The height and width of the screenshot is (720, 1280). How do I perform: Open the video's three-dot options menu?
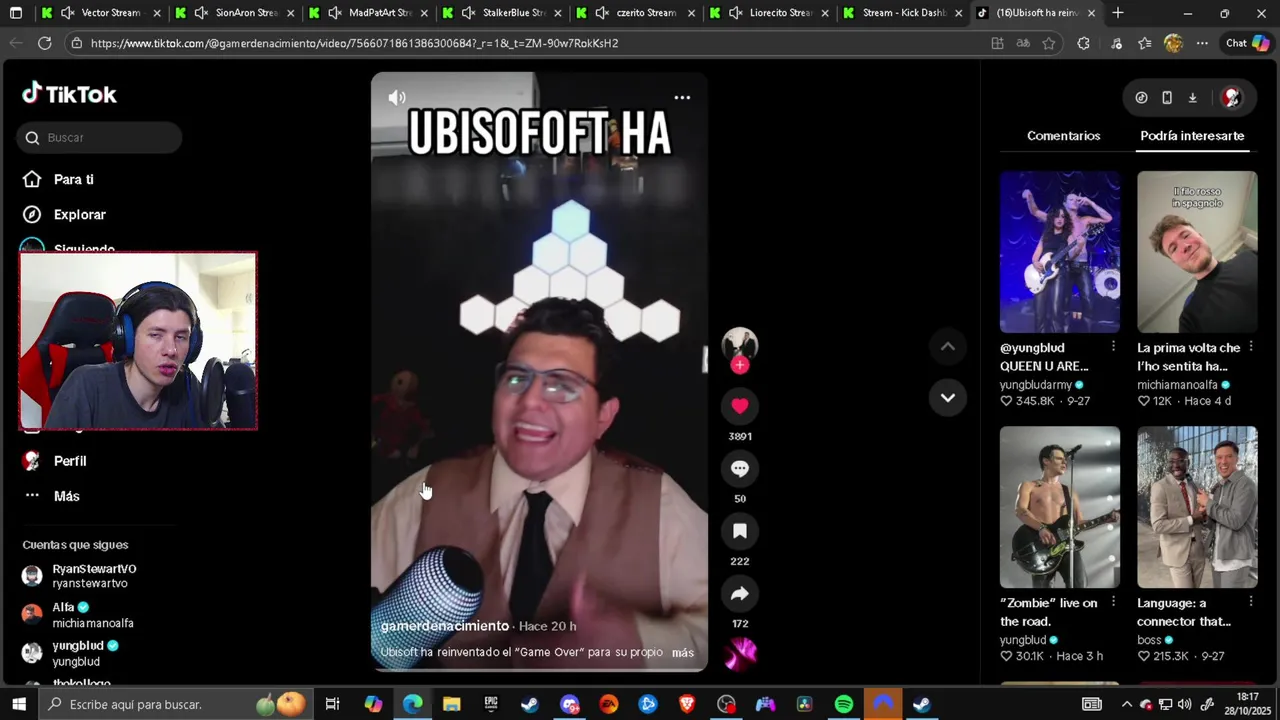tap(682, 97)
